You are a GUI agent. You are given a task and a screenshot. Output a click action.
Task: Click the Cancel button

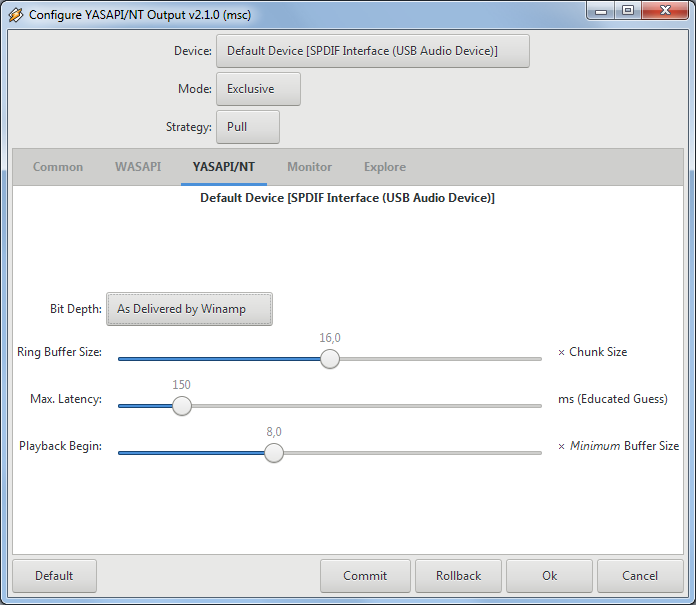pos(640,576)
